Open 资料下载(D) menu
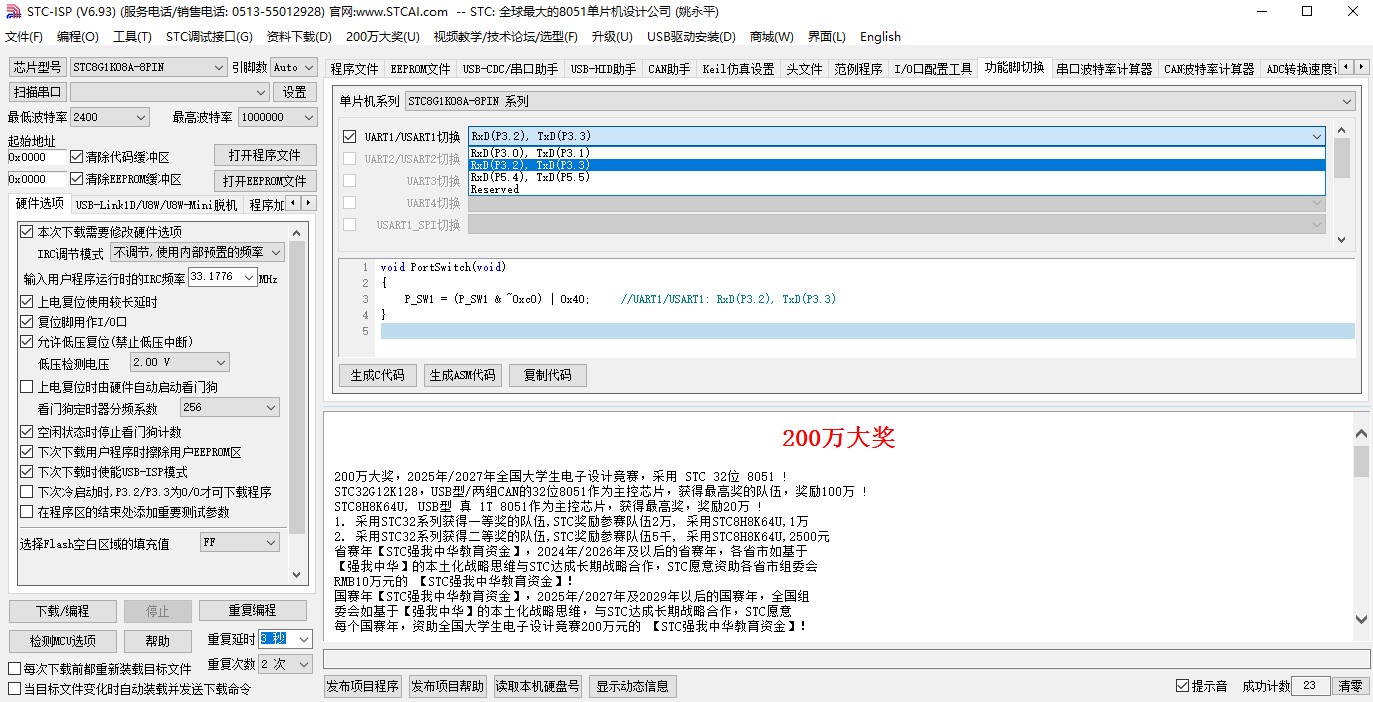 (299, 37)
